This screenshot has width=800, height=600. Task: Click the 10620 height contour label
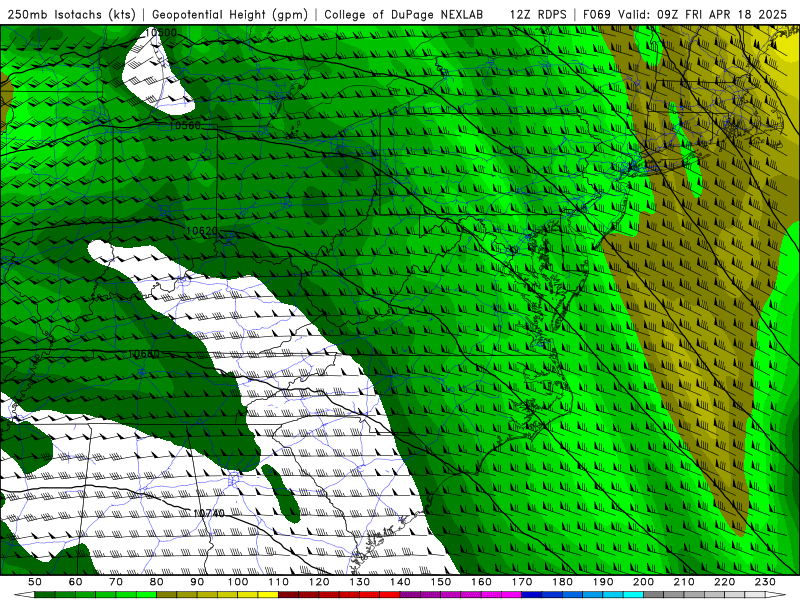(x=202, y=231)
